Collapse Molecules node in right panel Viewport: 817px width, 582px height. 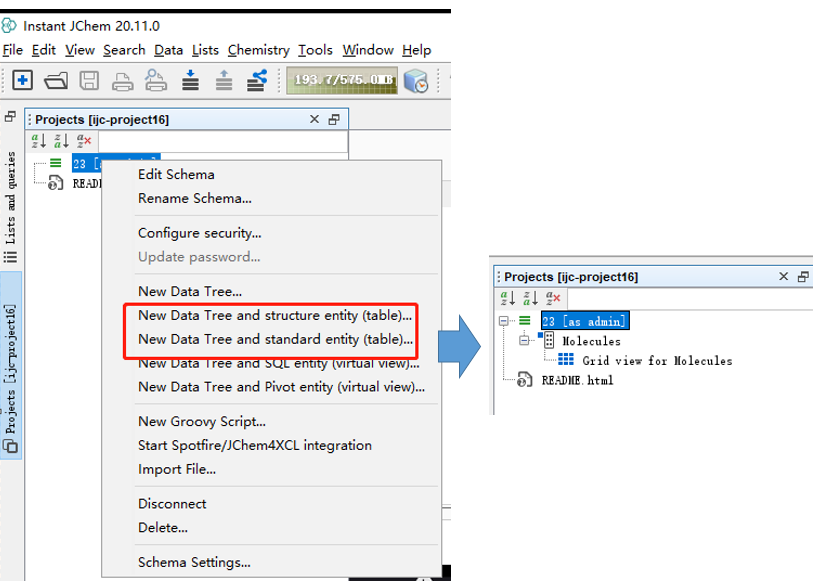pyautogui.click(x=524, y=341)
